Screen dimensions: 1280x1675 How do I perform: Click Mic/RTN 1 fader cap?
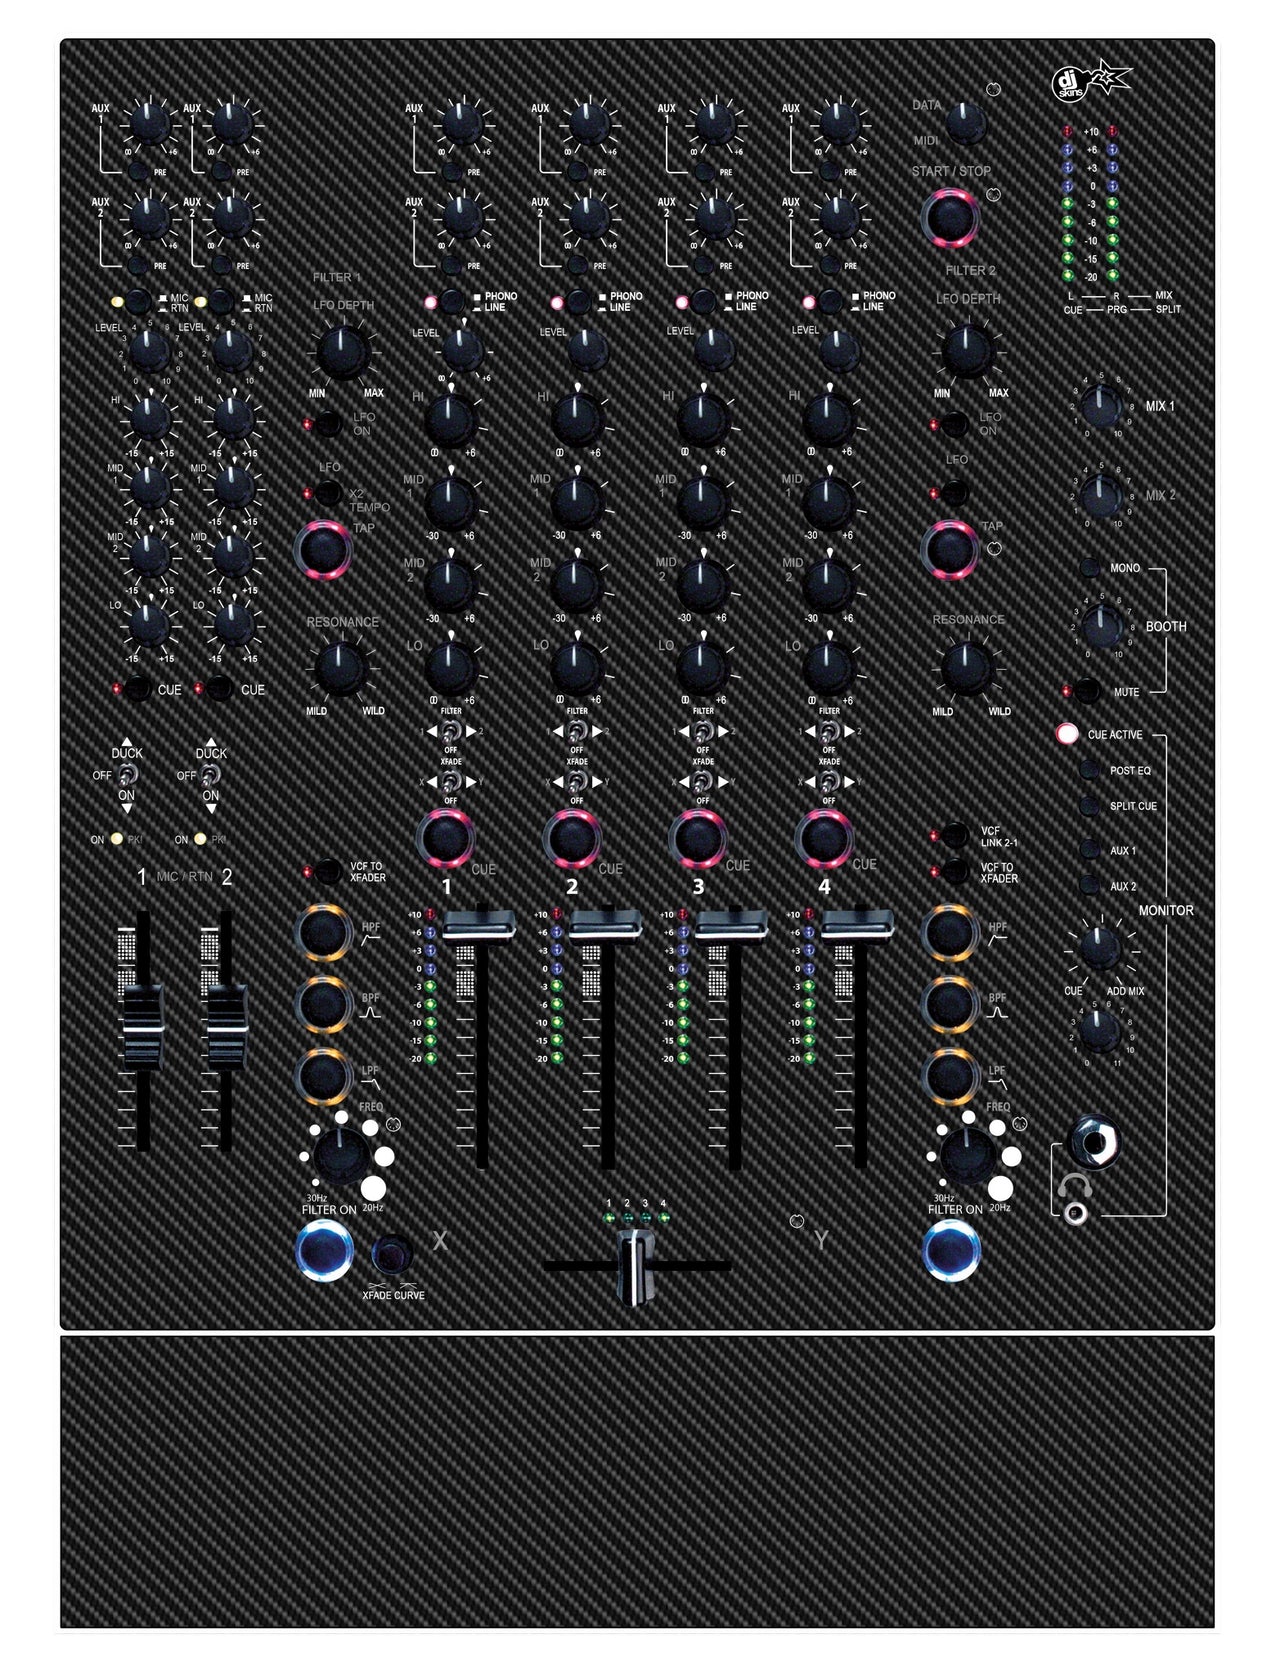click(141, 1027)
